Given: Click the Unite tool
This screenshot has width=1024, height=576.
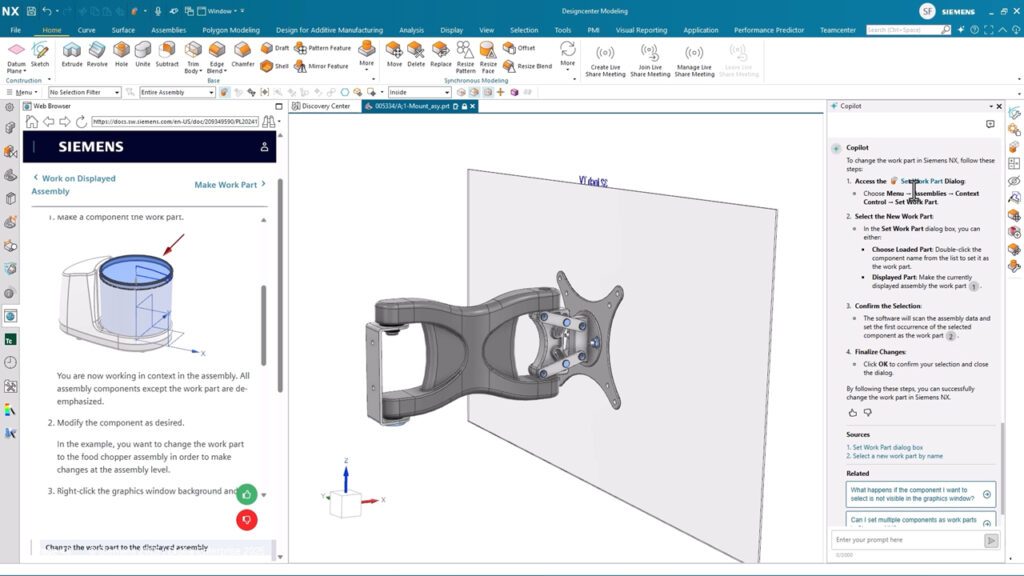Looking at the screenshot, I should 142,55.
